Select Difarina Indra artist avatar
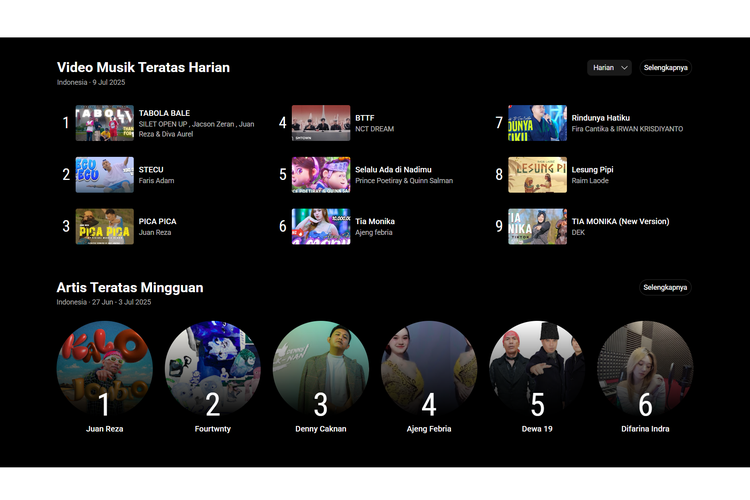 pos(645,369)
